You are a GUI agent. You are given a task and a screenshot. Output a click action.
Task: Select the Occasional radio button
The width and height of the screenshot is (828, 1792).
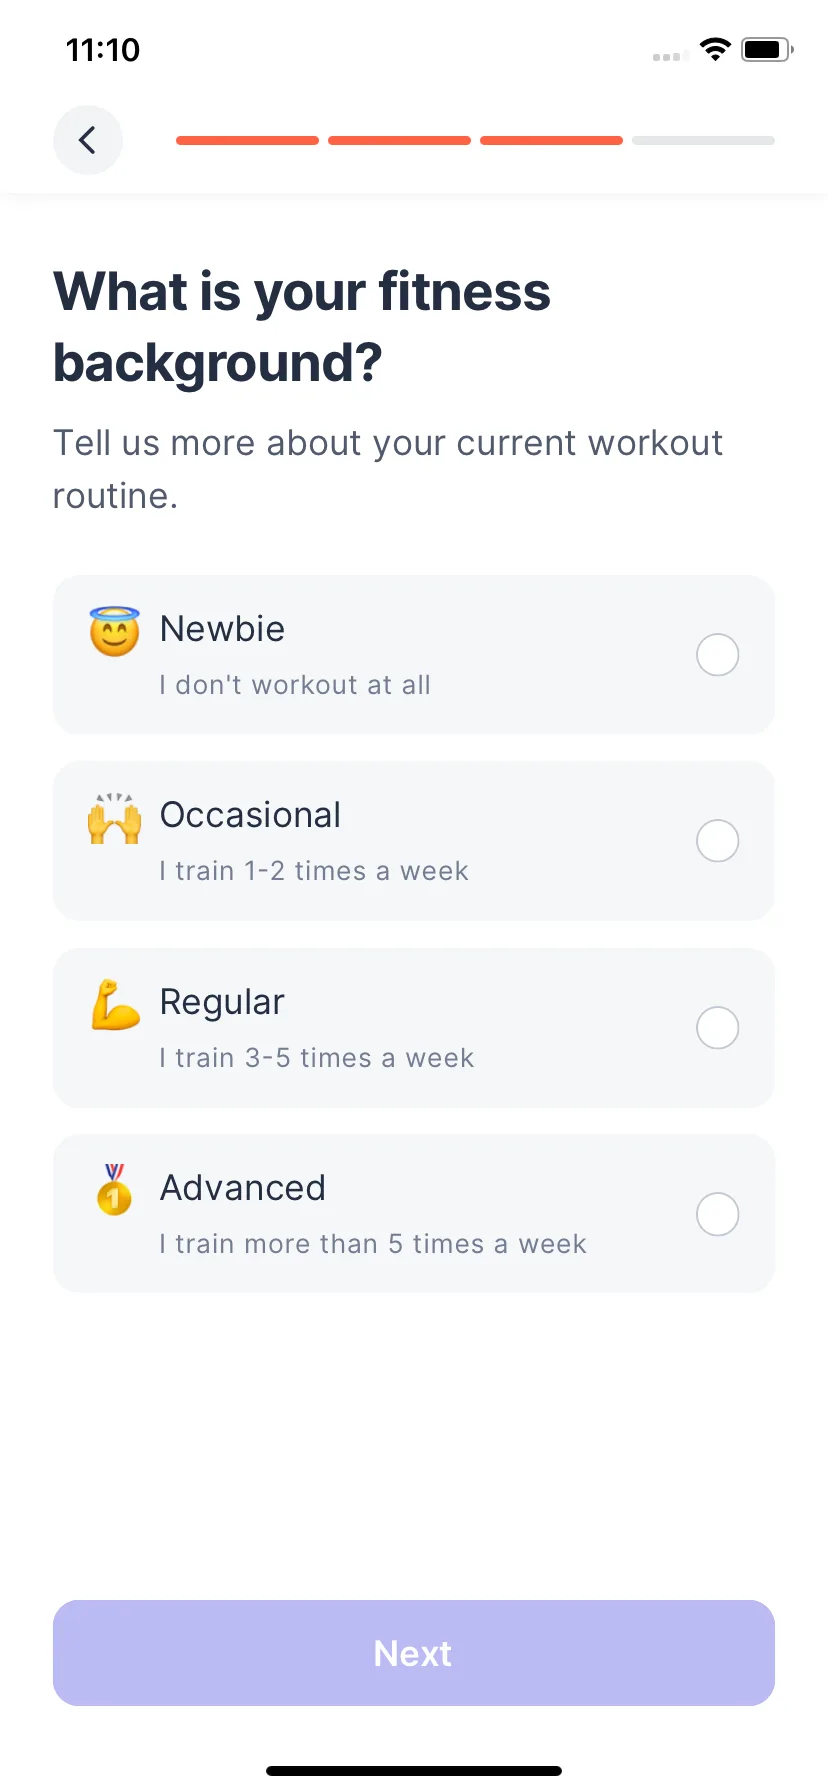click(718, 841)
